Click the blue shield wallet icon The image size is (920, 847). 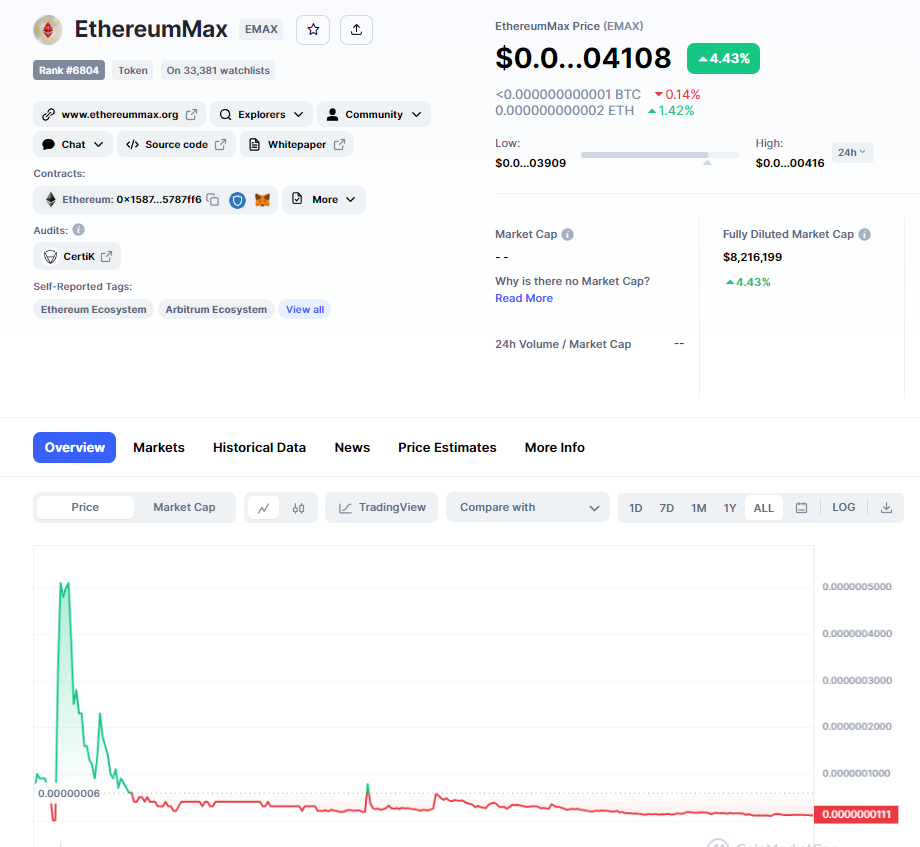(x=237, y=200)
